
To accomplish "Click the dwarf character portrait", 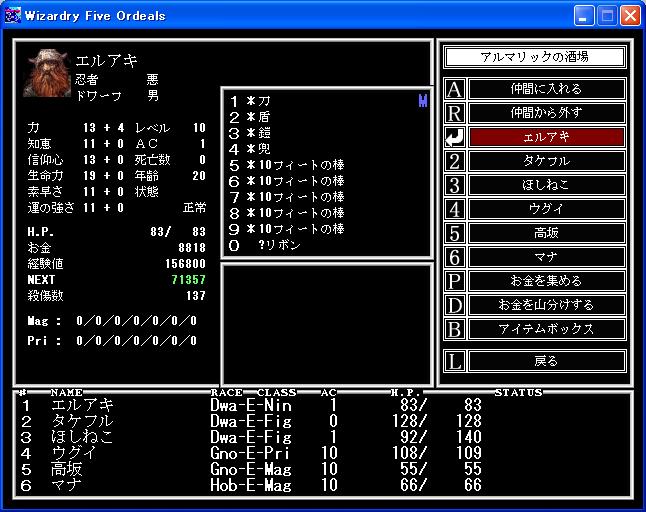I will coord(47,73).
